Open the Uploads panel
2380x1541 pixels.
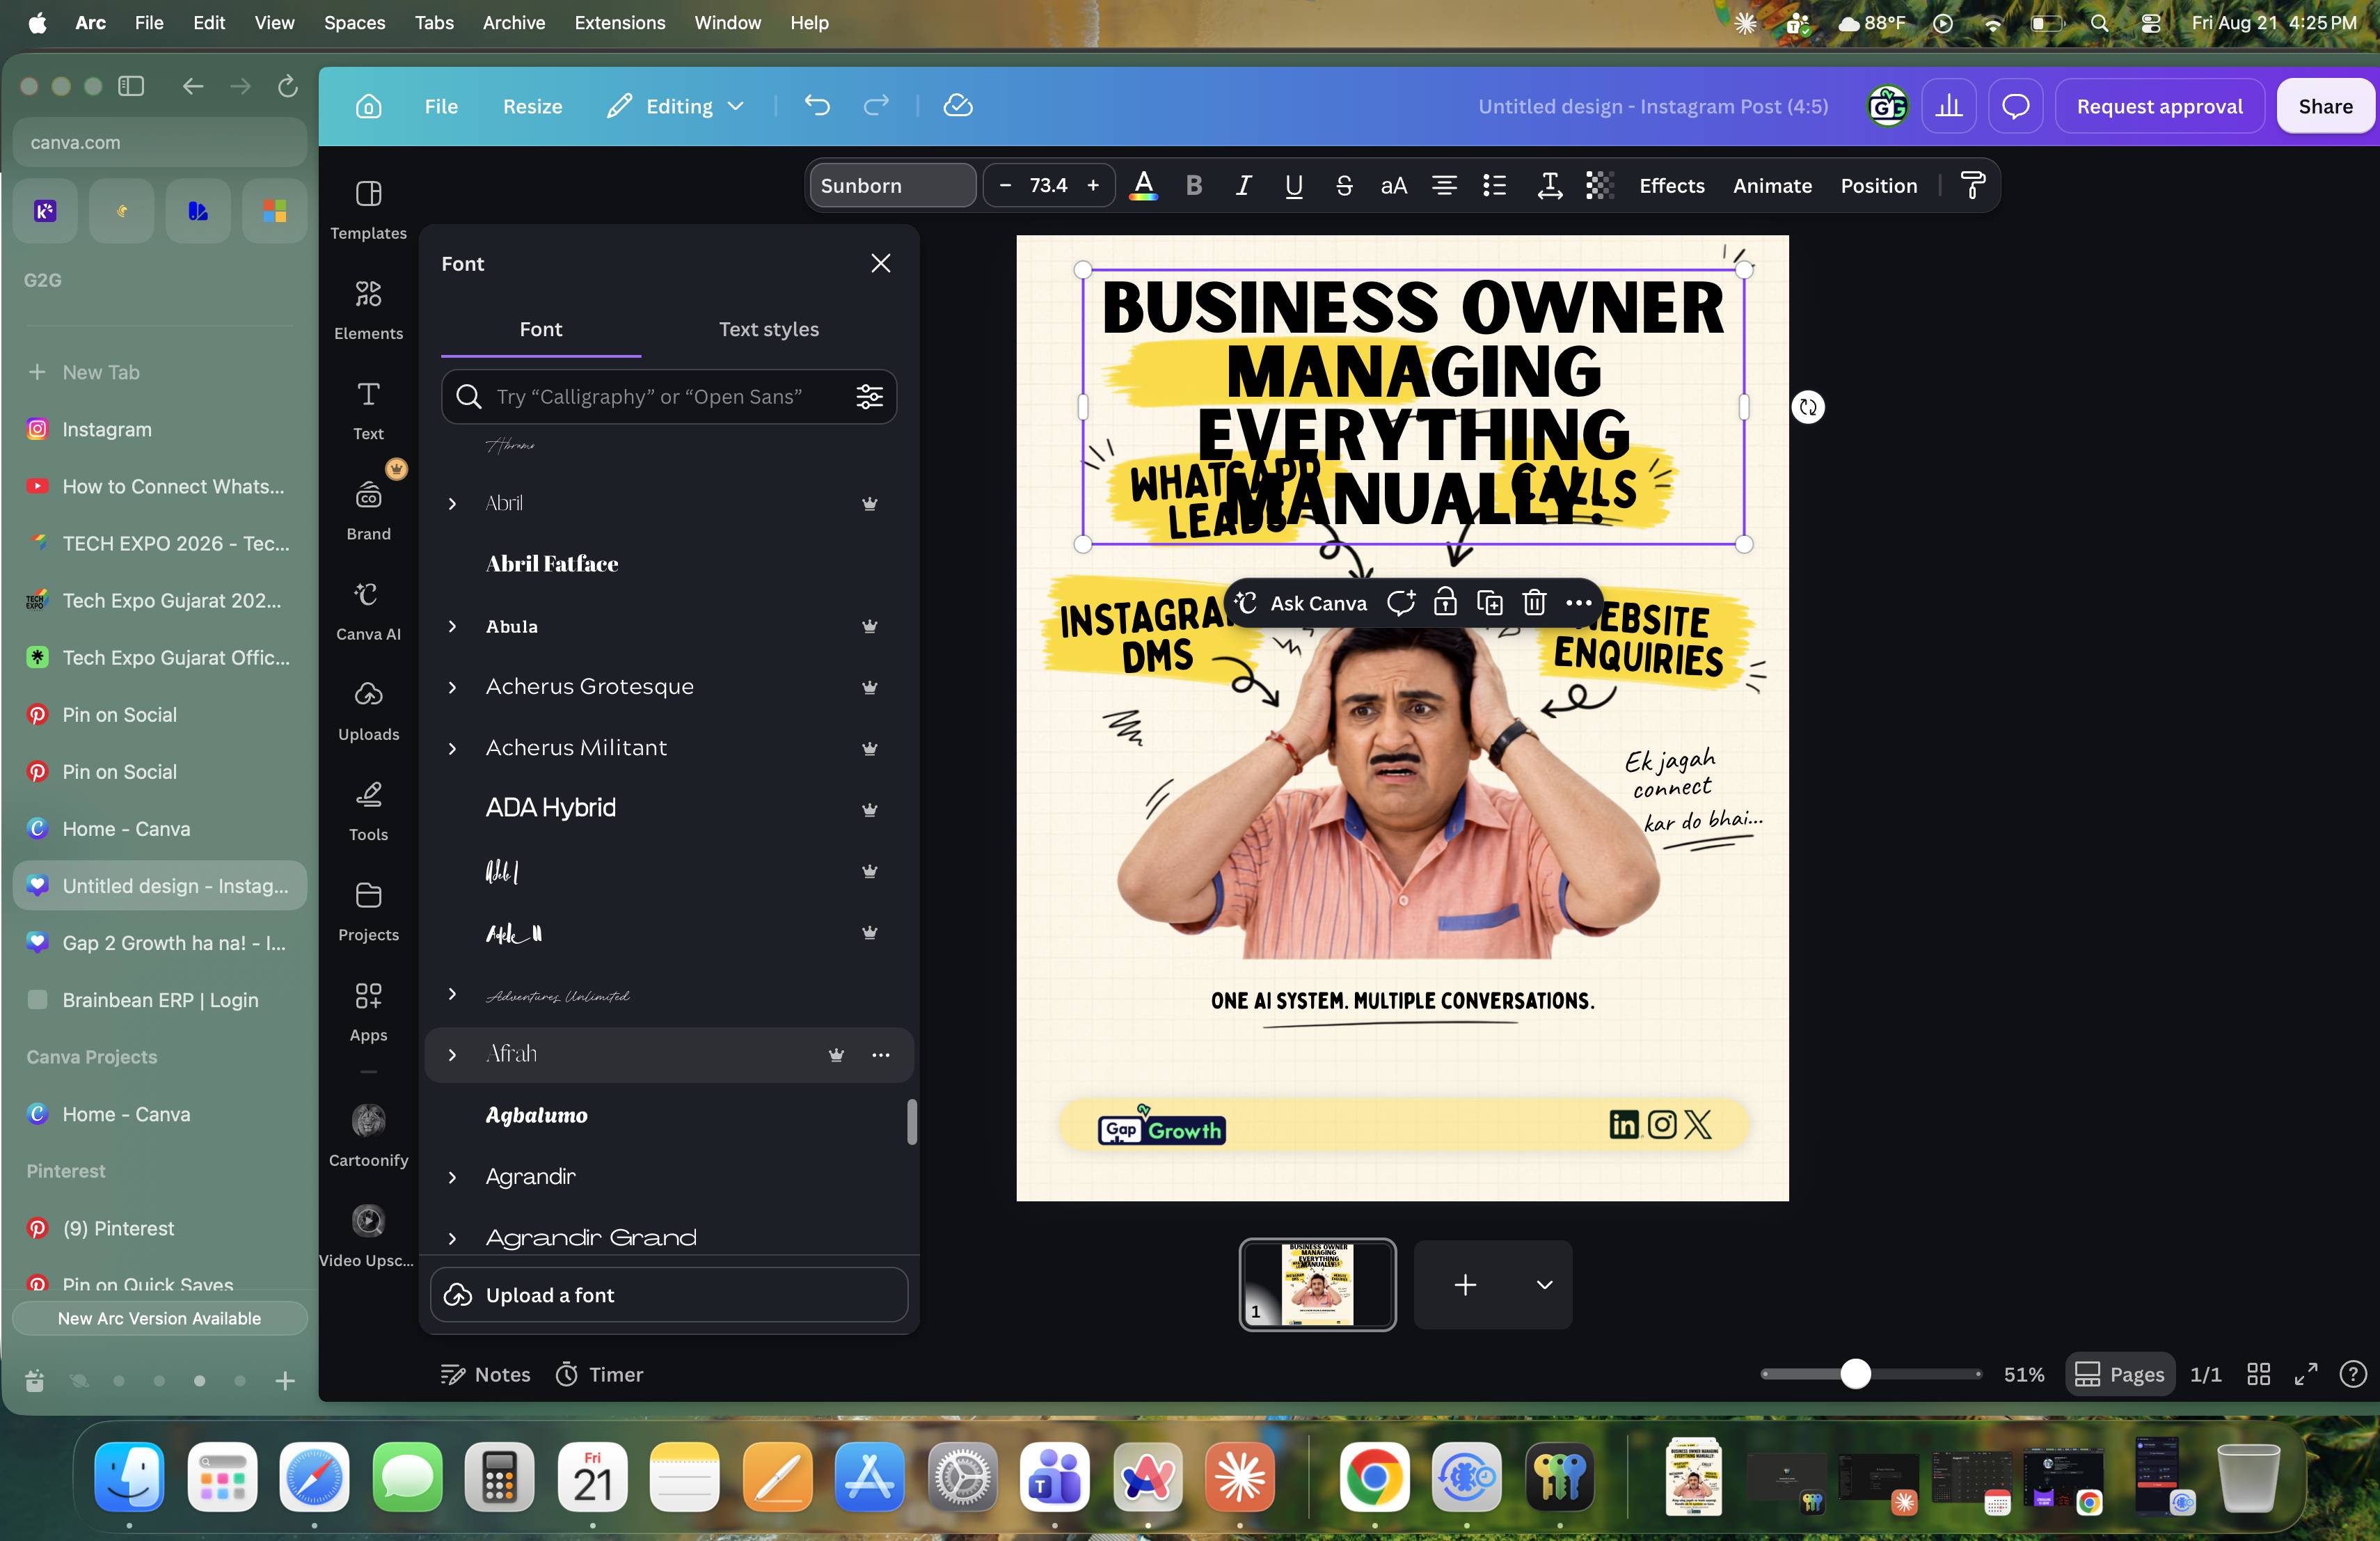point(368,711)
